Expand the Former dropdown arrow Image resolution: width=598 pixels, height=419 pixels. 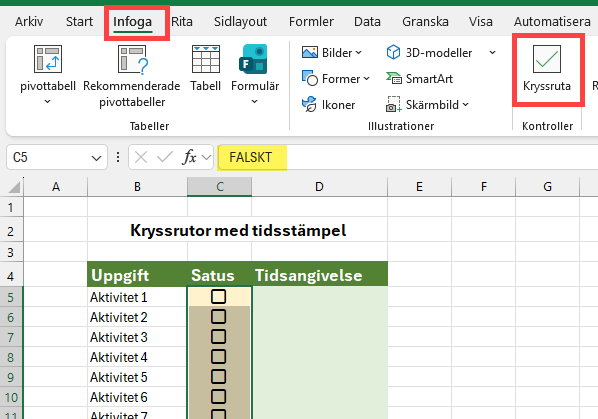tap(367, 79)
